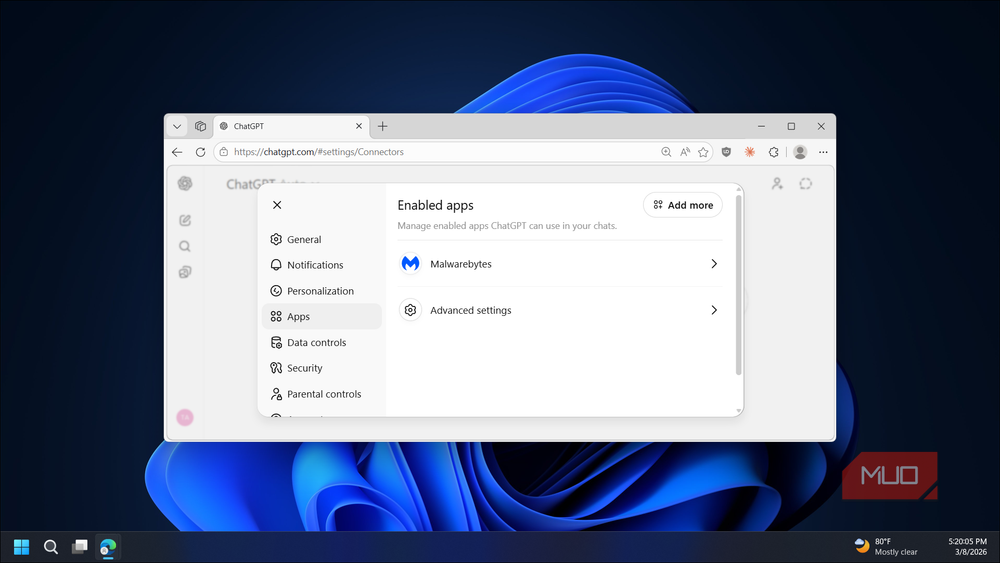The width and height of the screenshot is (1000, 563).
Task: Close the ChatGPT browser tab
Action: pyautogui.click(x=359, y=126)
